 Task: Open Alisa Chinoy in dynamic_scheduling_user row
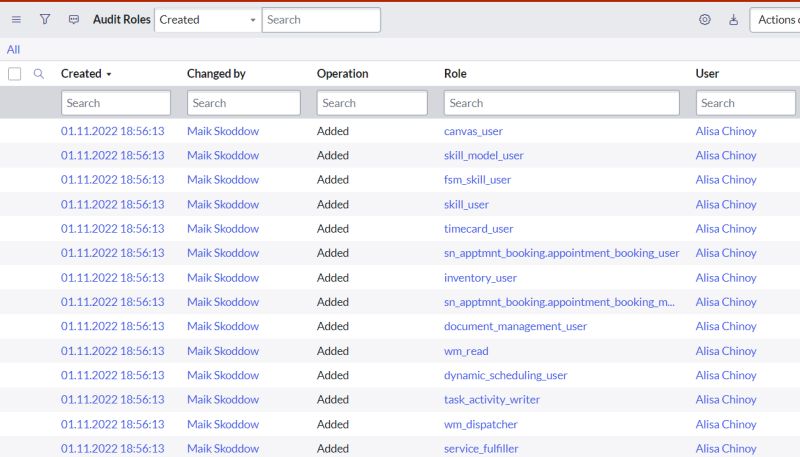[x=726, y=375]
